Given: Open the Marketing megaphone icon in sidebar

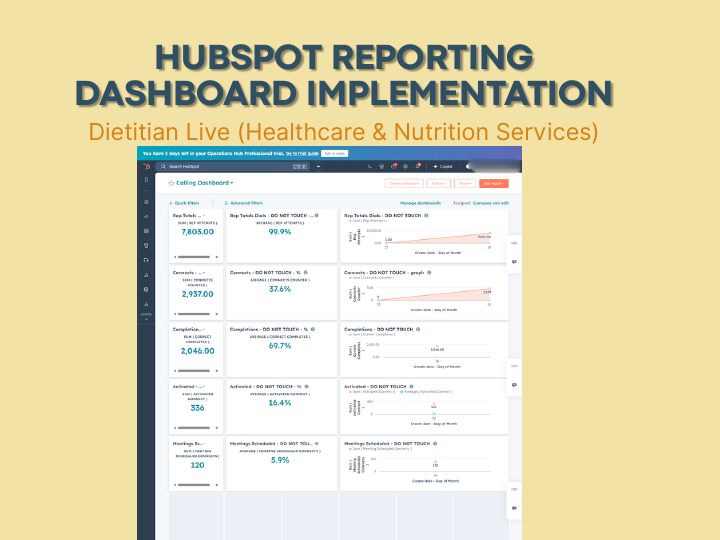Looking at the screenshot, I should [146, 216].
